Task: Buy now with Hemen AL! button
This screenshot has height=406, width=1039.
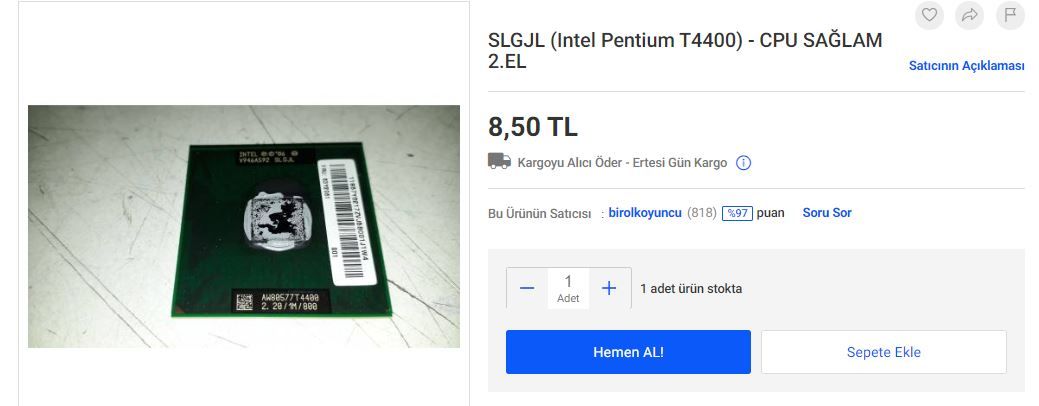Action: coord(628,352)
